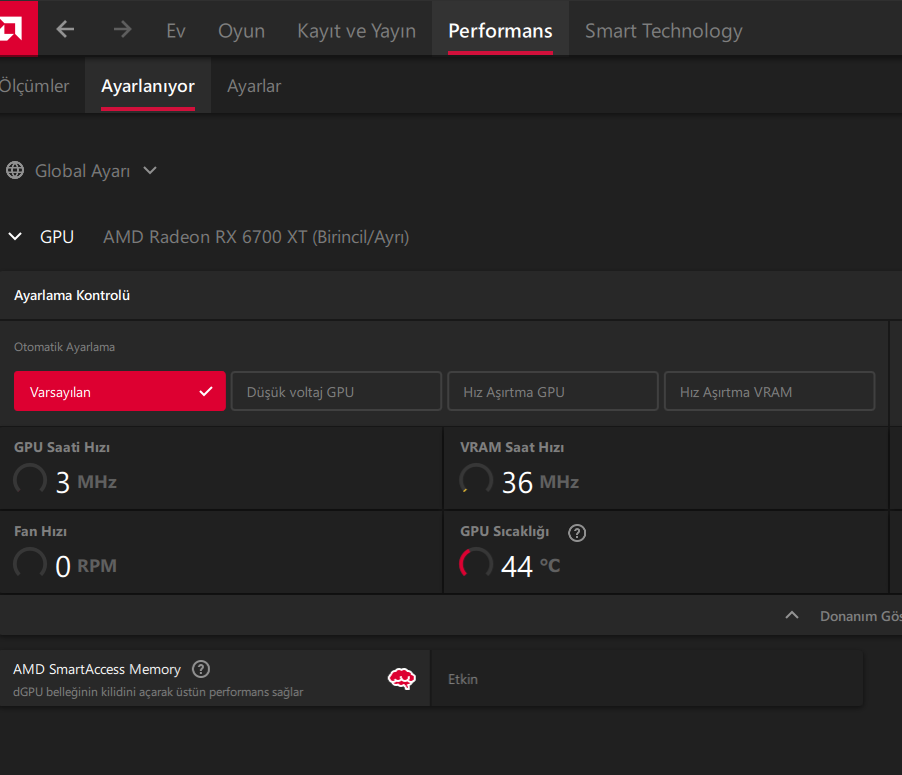
Task: Open Kayıt ve Yayın tab
Action: tap(356, 30)
